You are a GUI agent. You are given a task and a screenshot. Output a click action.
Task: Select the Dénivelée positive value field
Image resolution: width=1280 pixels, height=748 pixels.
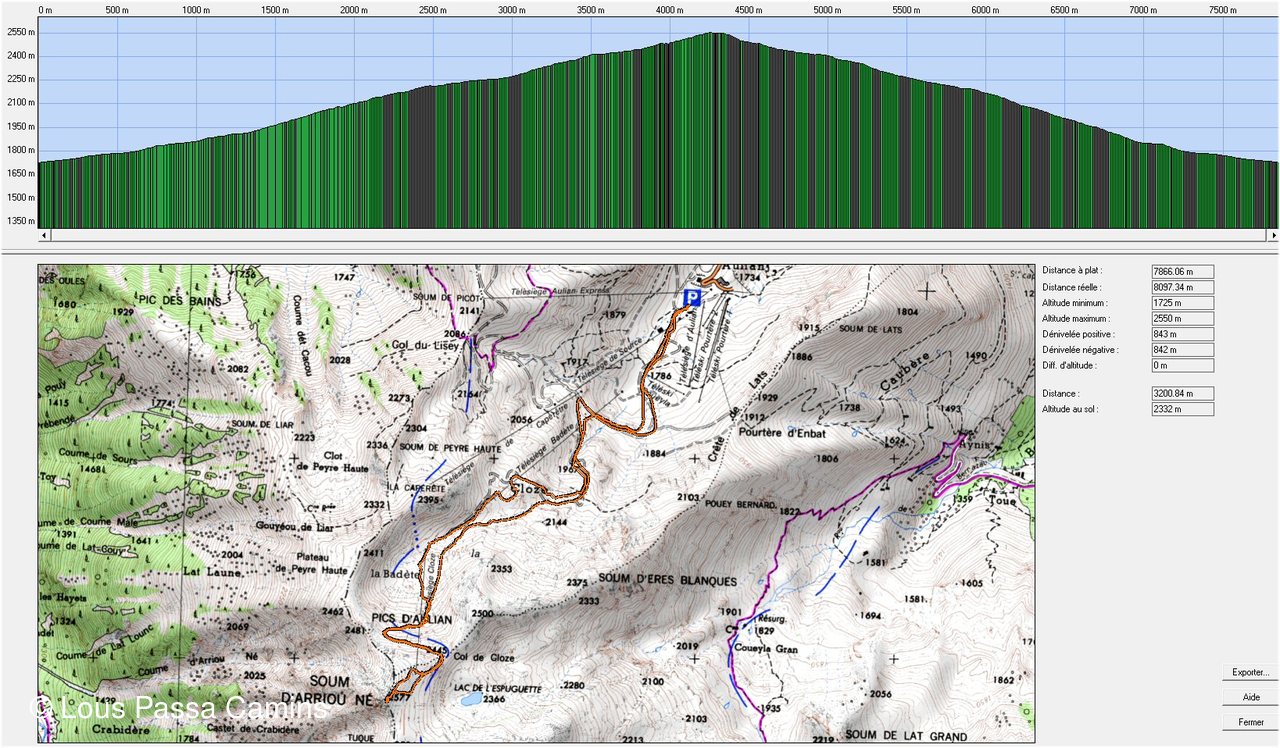pyautogui.click(x=1182, y=335)
